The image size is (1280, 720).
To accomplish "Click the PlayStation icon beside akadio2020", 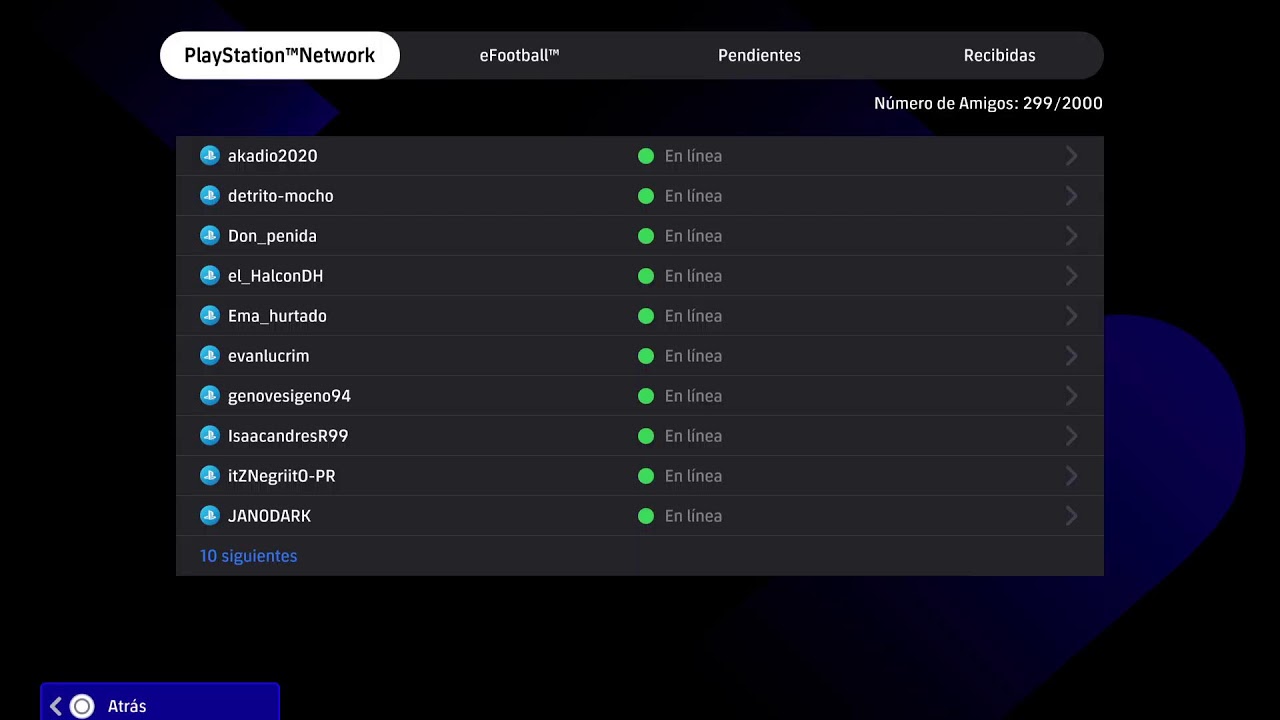I will [x=209, y=155].
